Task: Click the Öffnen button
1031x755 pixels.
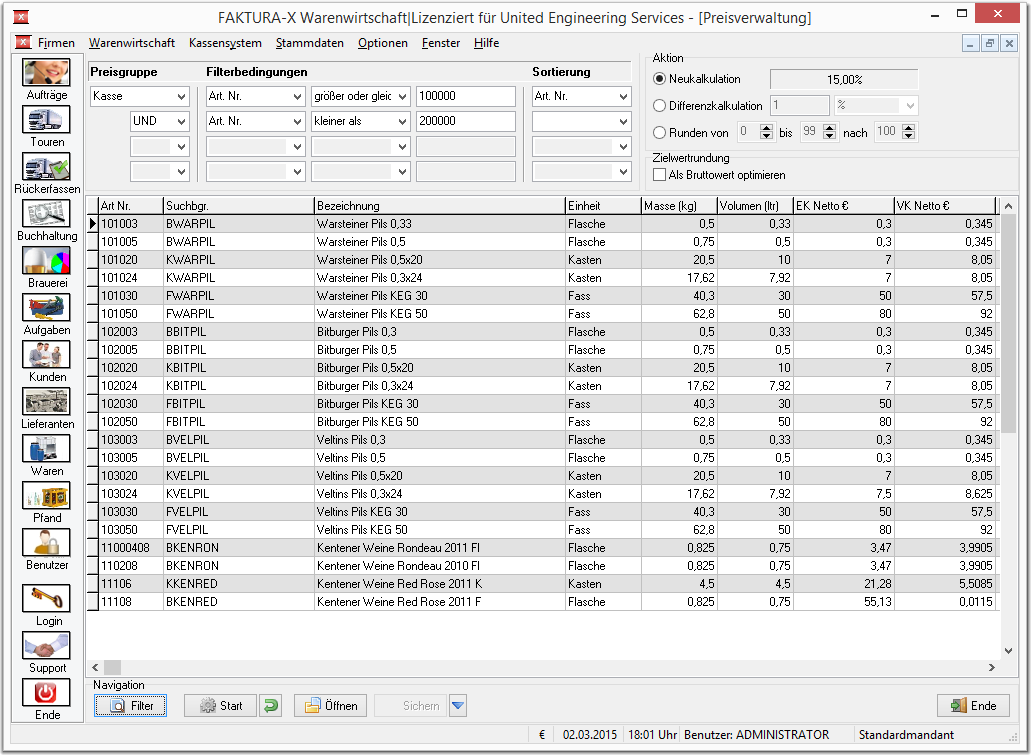Action: pos(330,706)
